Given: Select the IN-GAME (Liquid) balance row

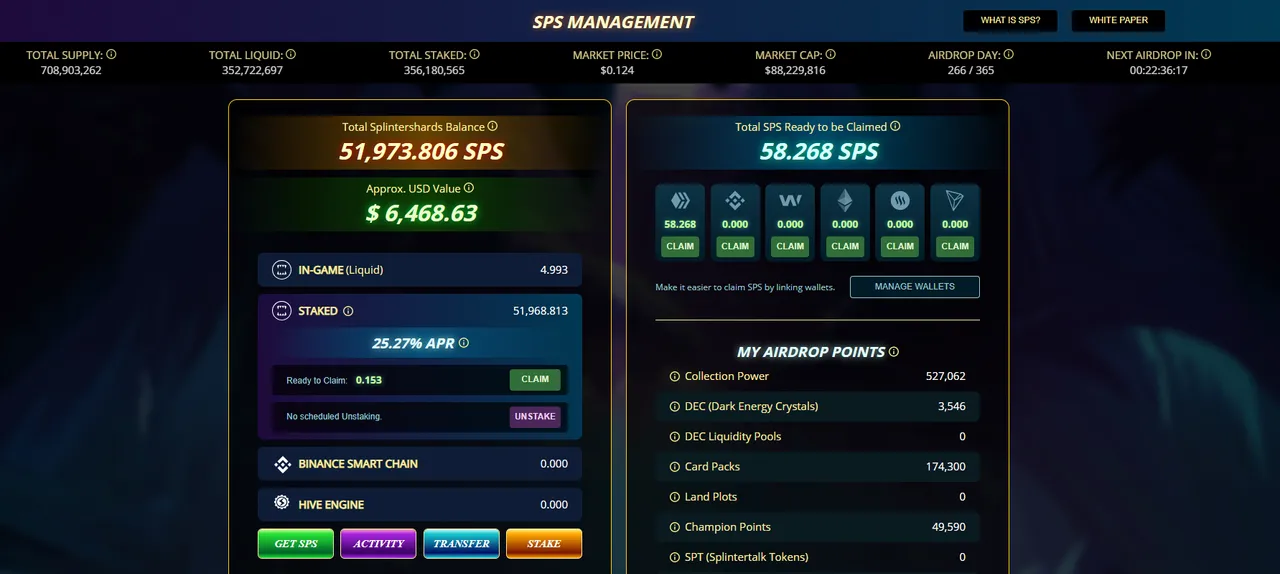Looking at the screenshot, I should click(420, 270).
